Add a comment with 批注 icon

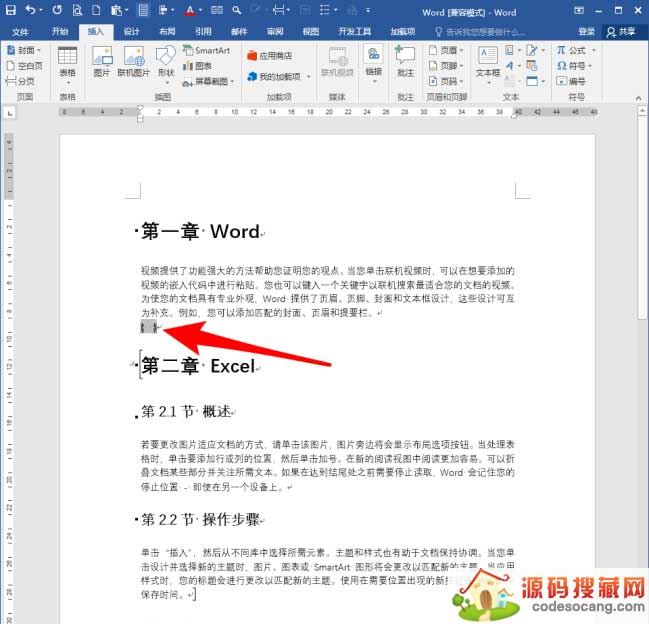(404, 60)
